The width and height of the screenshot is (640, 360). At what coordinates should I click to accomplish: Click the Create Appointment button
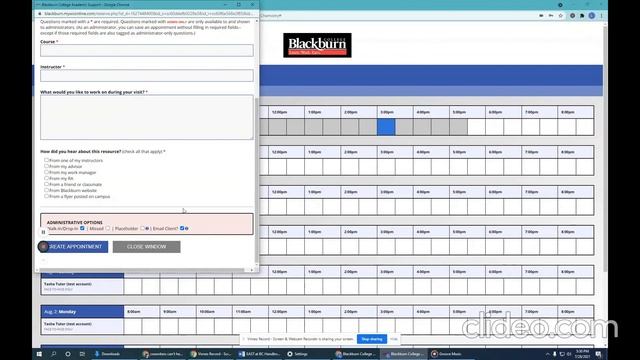[73, 247]
